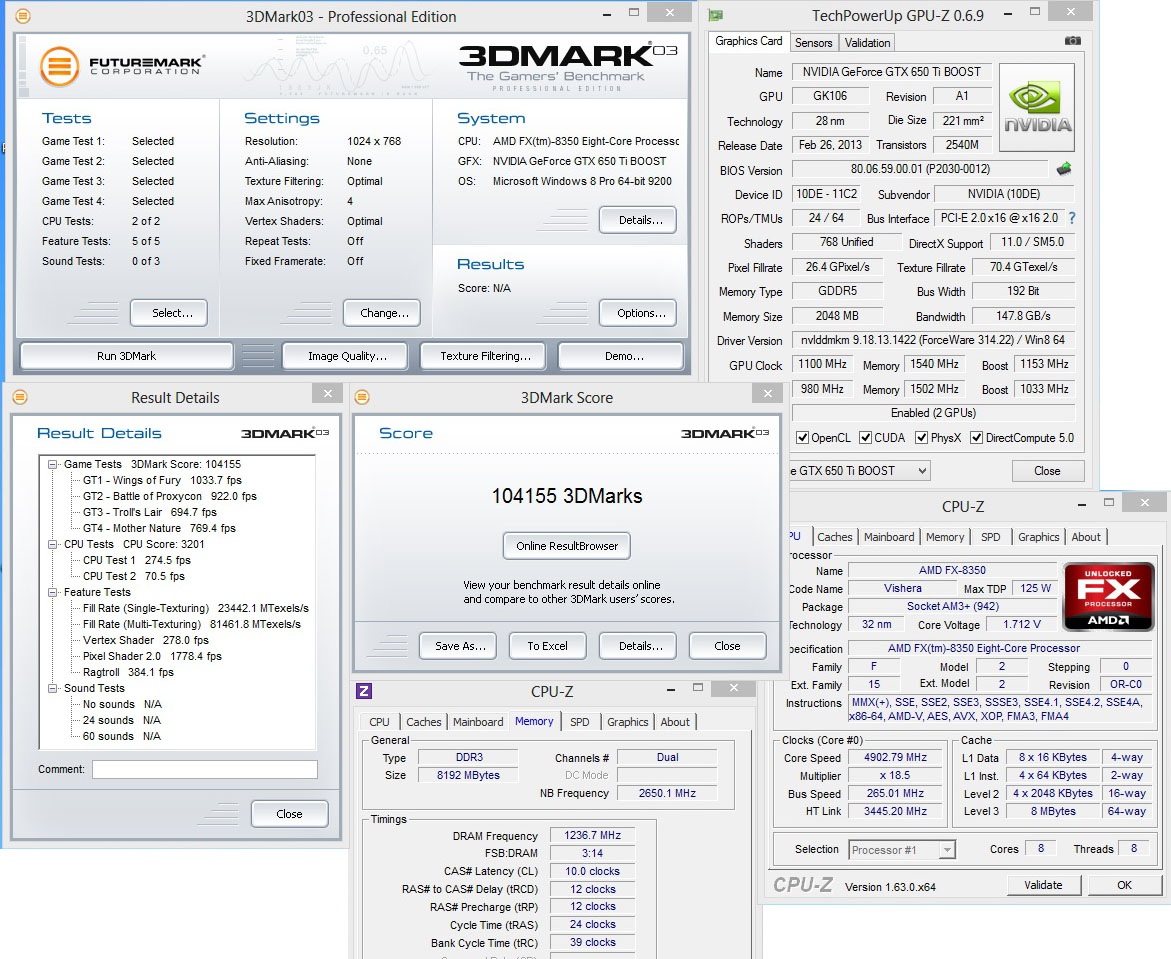Click the GPU-Z screenshot camera icon

1072,41
